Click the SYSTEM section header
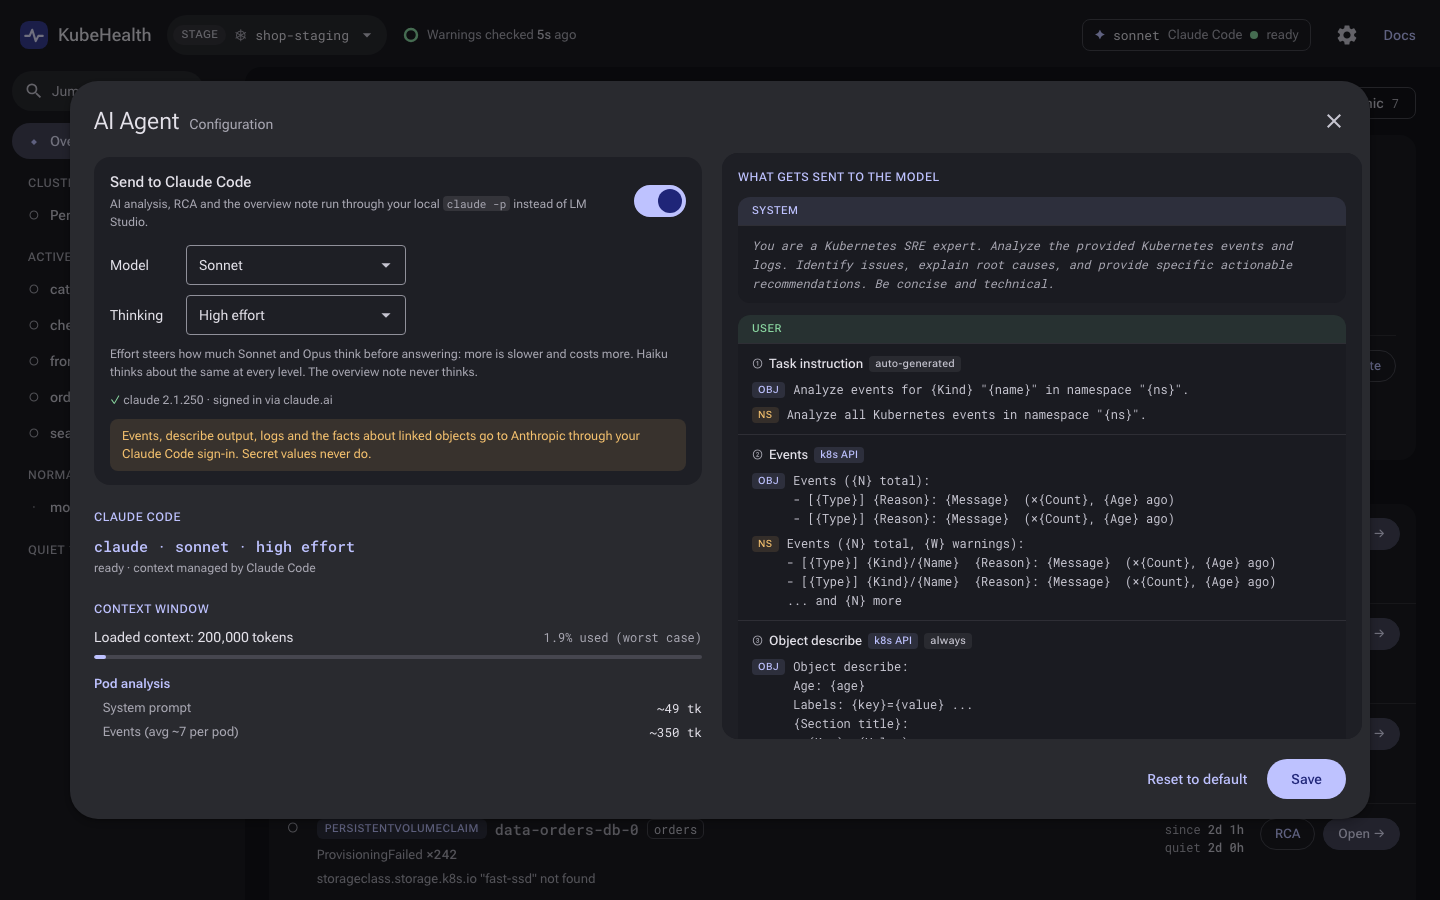The height and width of the screenshot is (900, 1440). coord(1042,211)
